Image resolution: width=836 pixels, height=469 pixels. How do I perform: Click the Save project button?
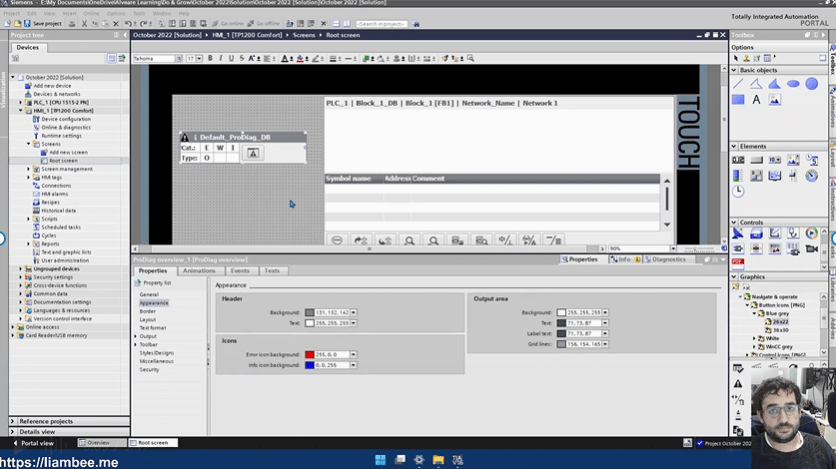40,23
